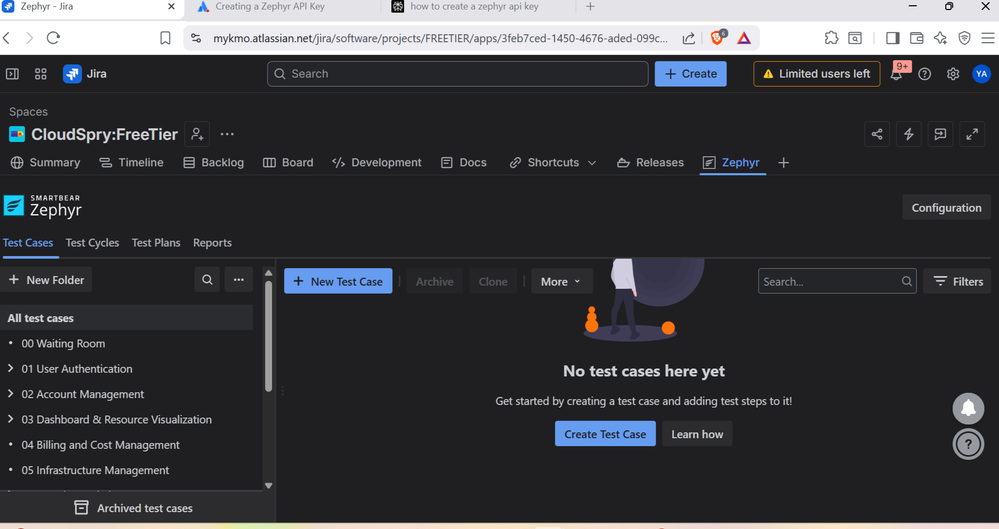Search folders with the magnifier icon
The image size is (999, 529).
click(x=207, y=280)
